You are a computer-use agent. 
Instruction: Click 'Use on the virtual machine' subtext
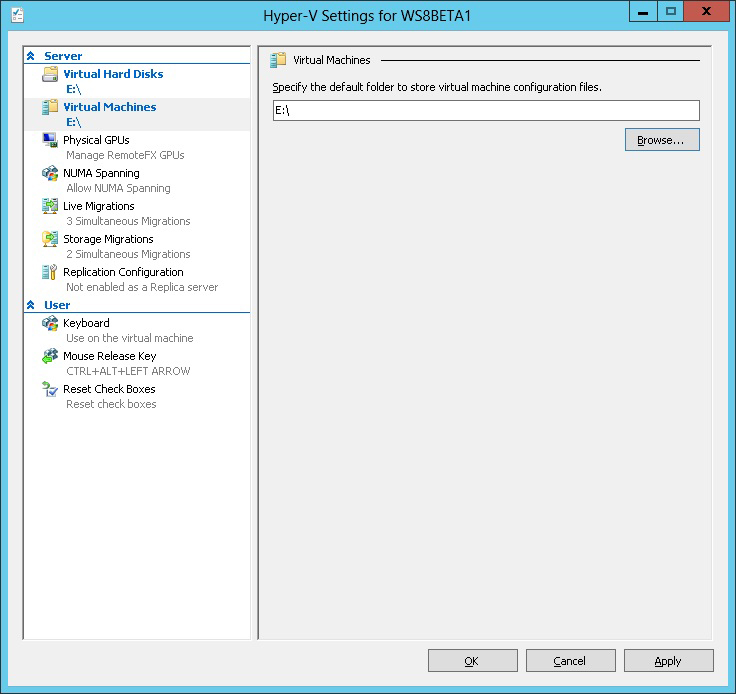[130, 338]
